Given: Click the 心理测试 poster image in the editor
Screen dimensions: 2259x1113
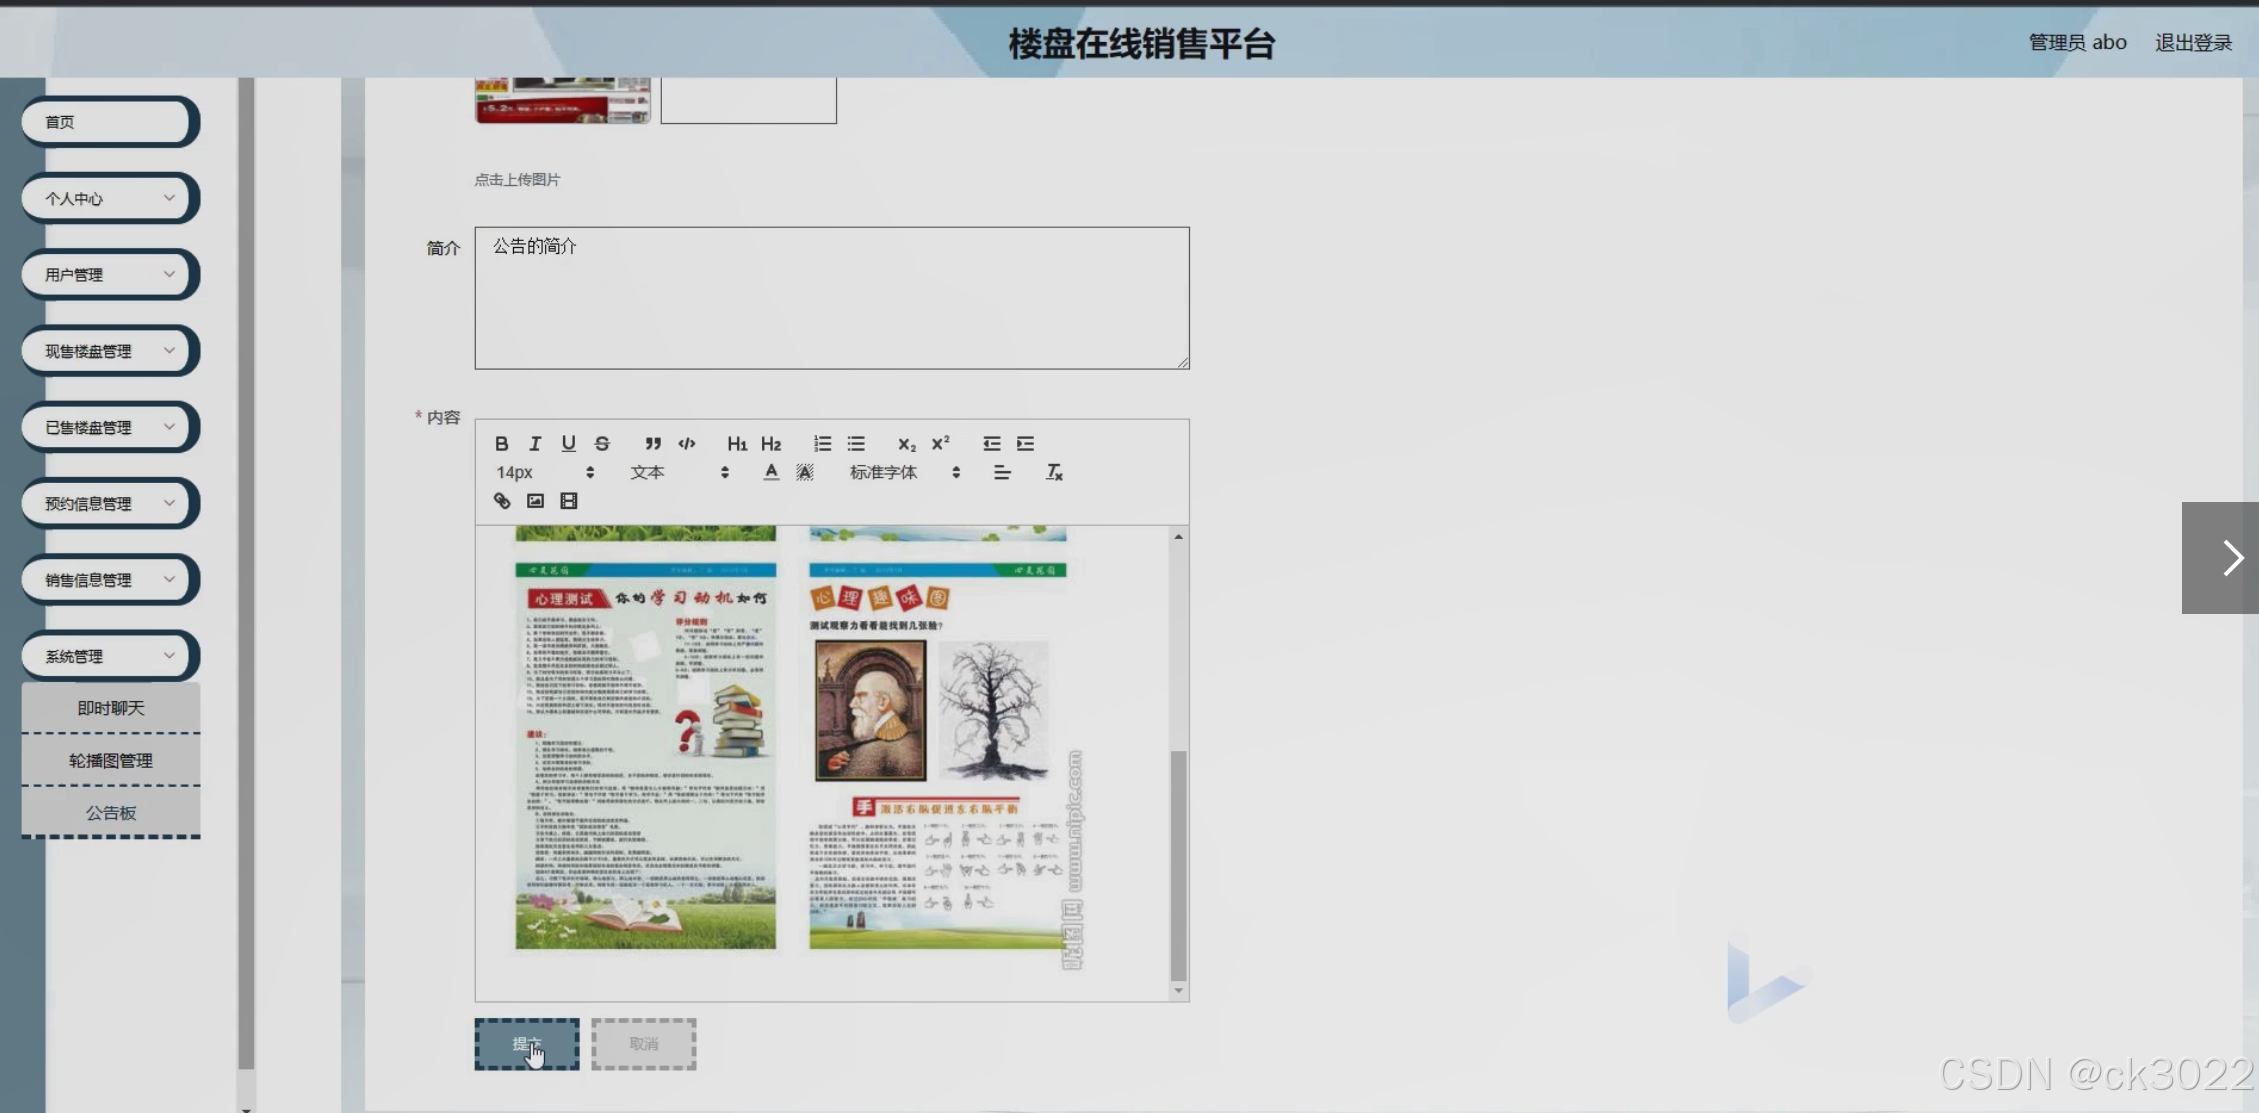Looking at the screenshot, I should (x=645, y=756).
